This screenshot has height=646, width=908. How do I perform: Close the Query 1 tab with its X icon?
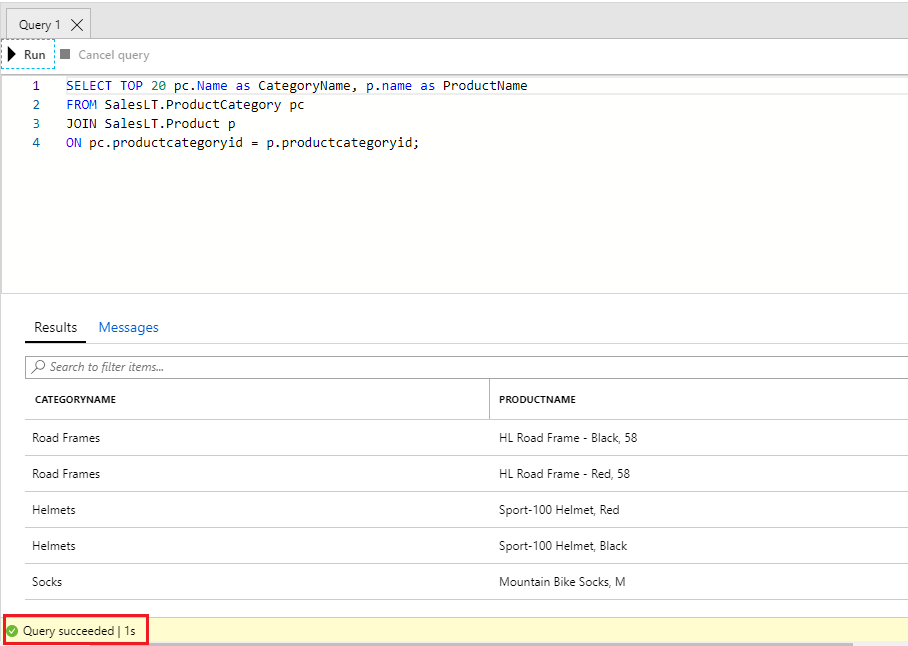click(75, 23)
